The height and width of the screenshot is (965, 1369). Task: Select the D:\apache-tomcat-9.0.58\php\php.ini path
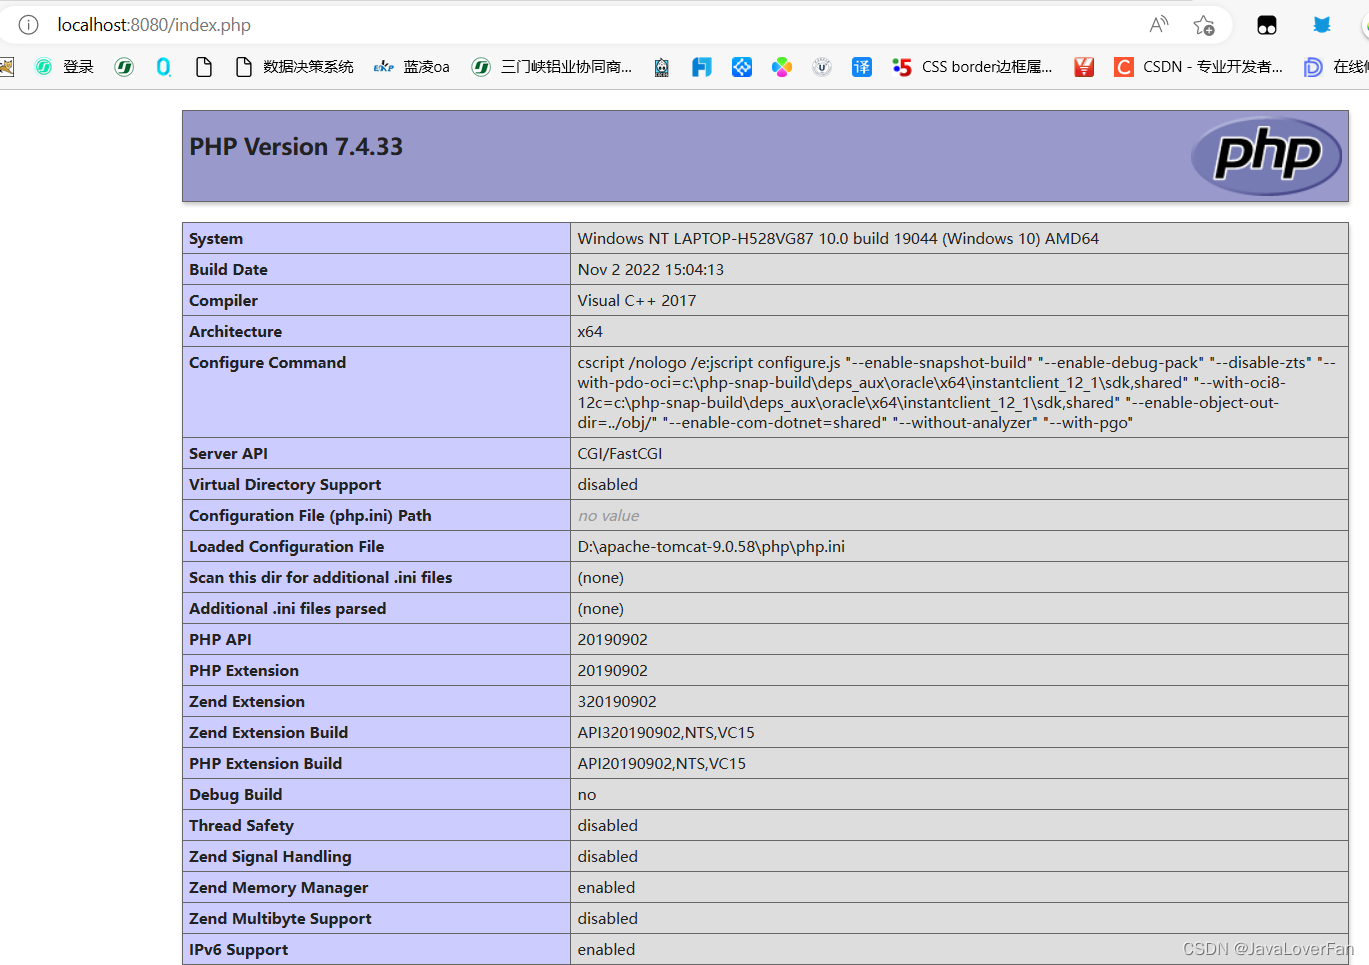pyautogui.click(x=711, y=546)
